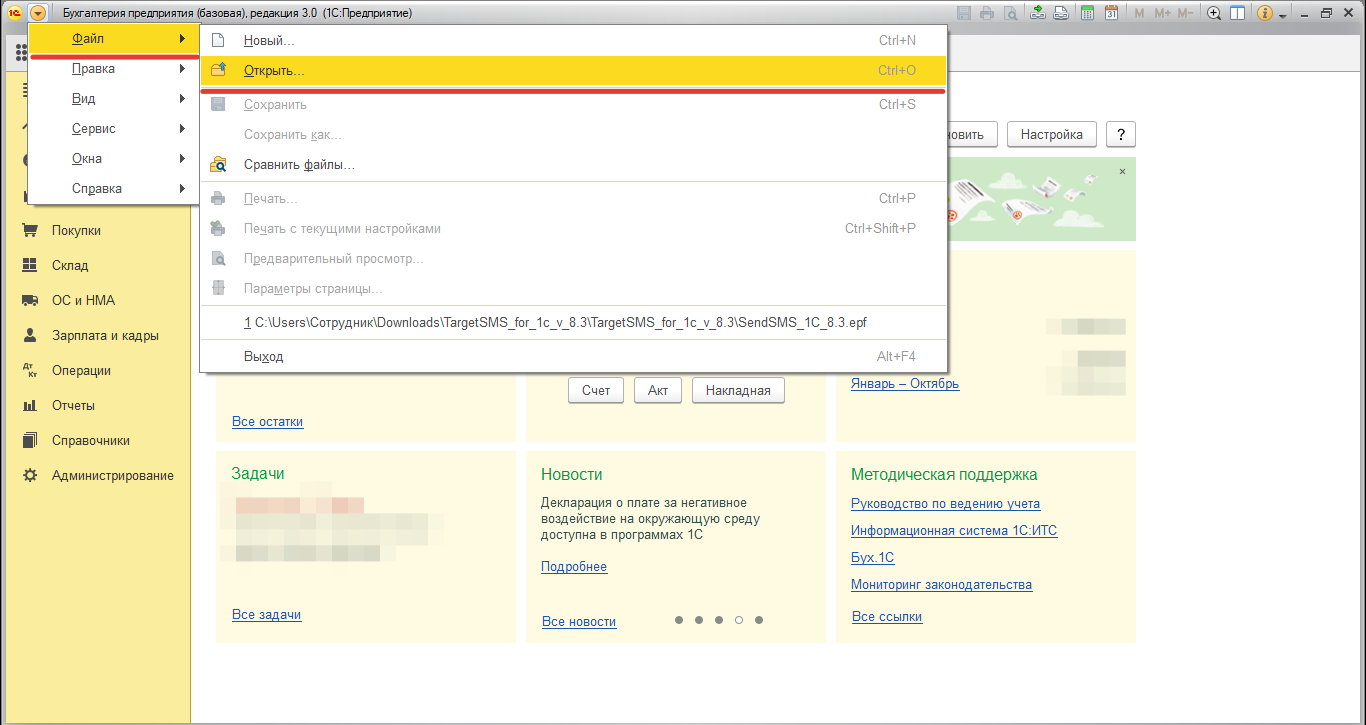The image size is (1366, 725).
Task: Click the M memory icon
Action: pyautogui.click(x=1140, y=13)
